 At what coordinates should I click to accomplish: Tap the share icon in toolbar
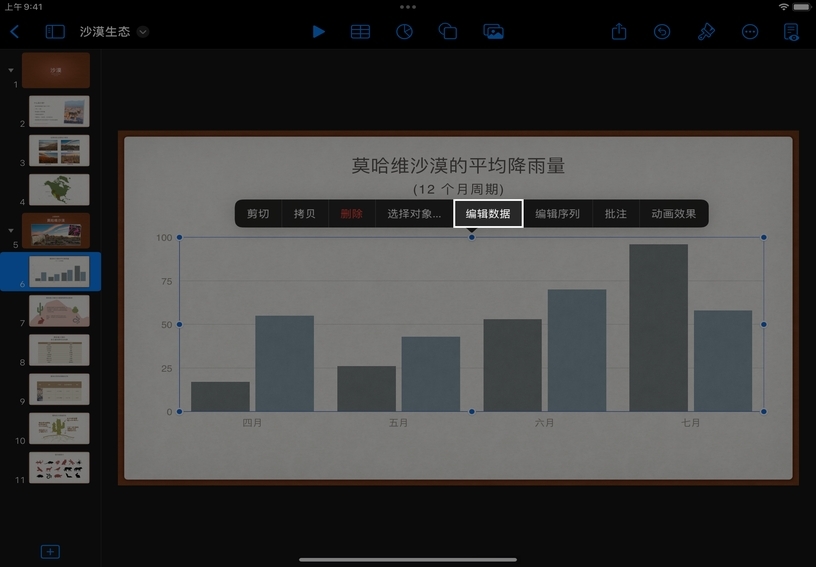coord(619,32)
